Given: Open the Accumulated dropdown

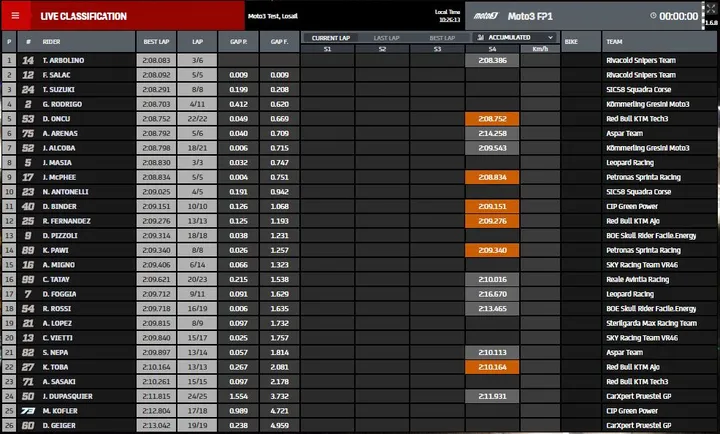Looking at the screenshot, I should [x=515, y=37].
